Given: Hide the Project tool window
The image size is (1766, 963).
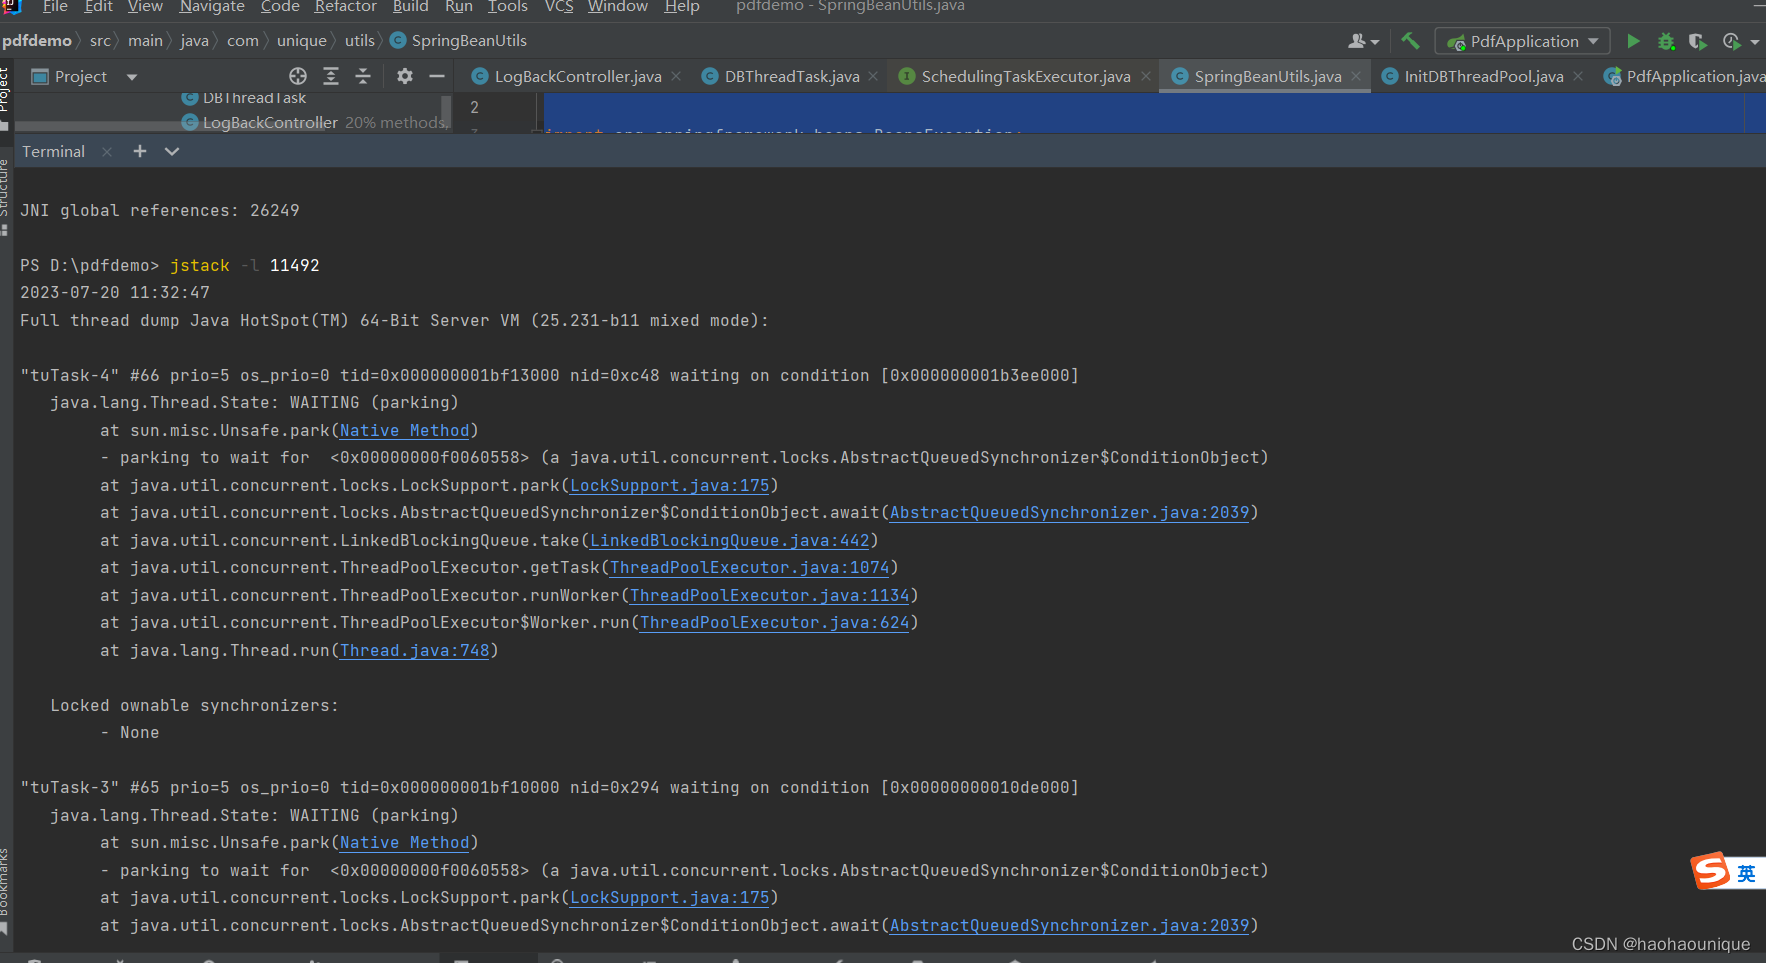Looking at the screenshot, I should tap(437, 76).
